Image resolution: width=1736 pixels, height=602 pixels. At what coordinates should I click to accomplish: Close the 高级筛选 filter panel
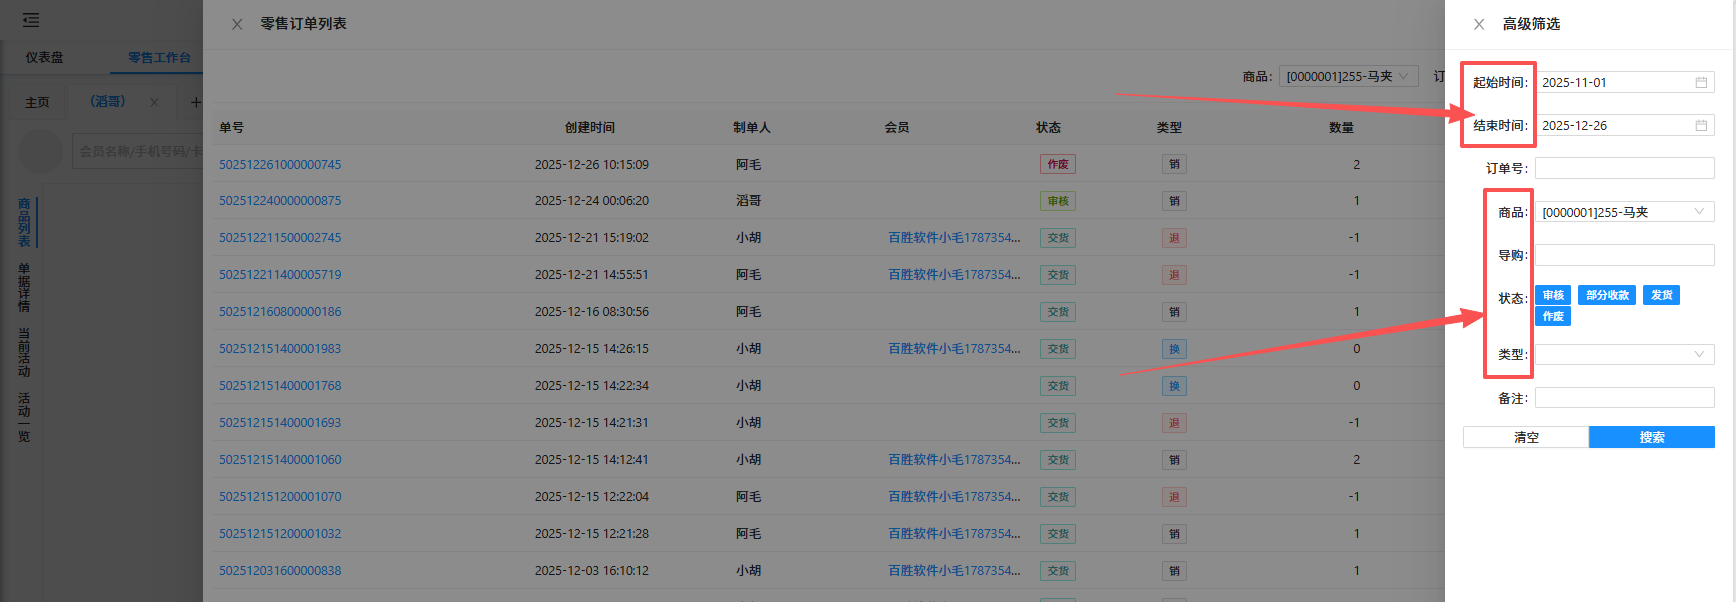pos(1479,24)
